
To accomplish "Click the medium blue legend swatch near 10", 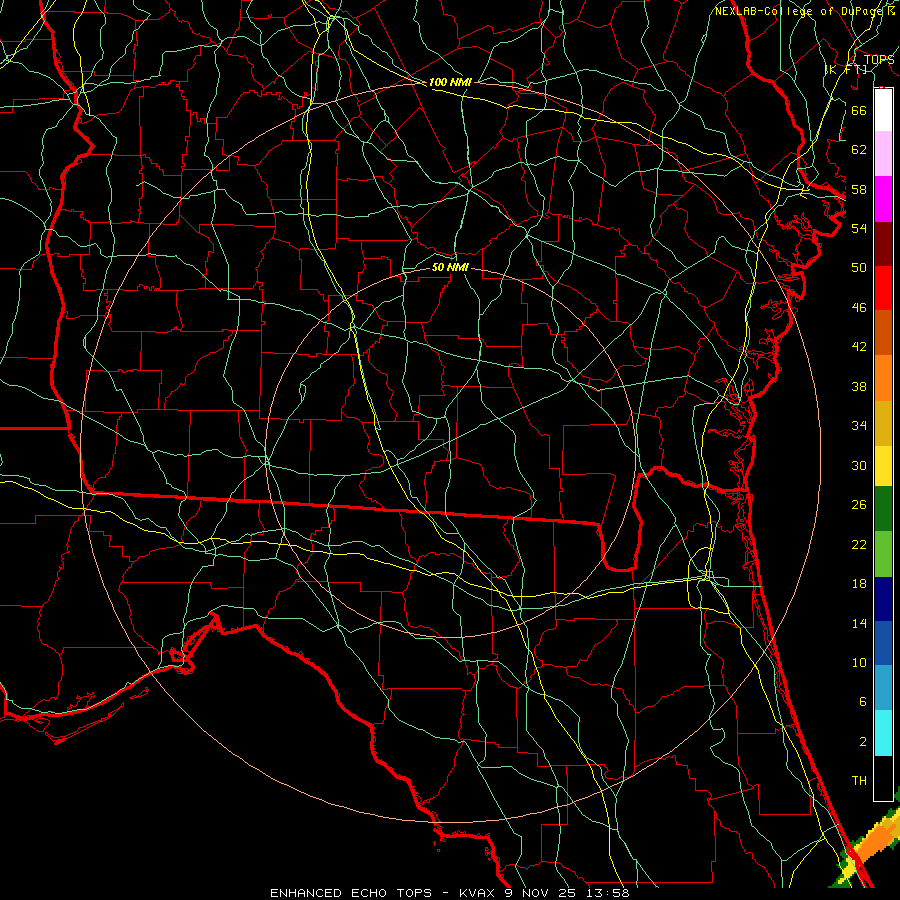I will pyautogui.click(x=883, y=643).
